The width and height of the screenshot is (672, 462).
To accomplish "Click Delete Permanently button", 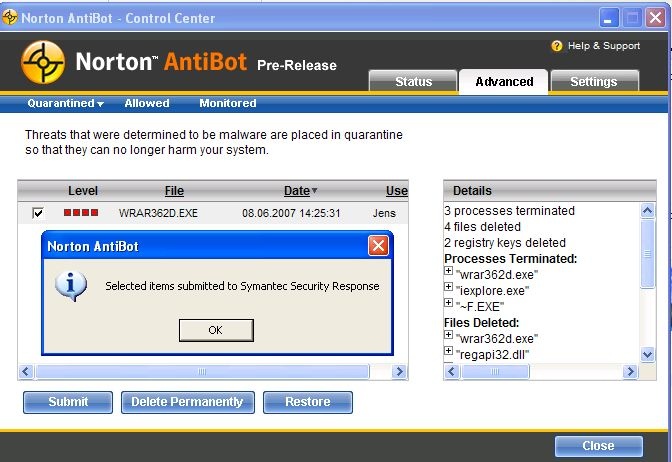I will coord(187,402).
